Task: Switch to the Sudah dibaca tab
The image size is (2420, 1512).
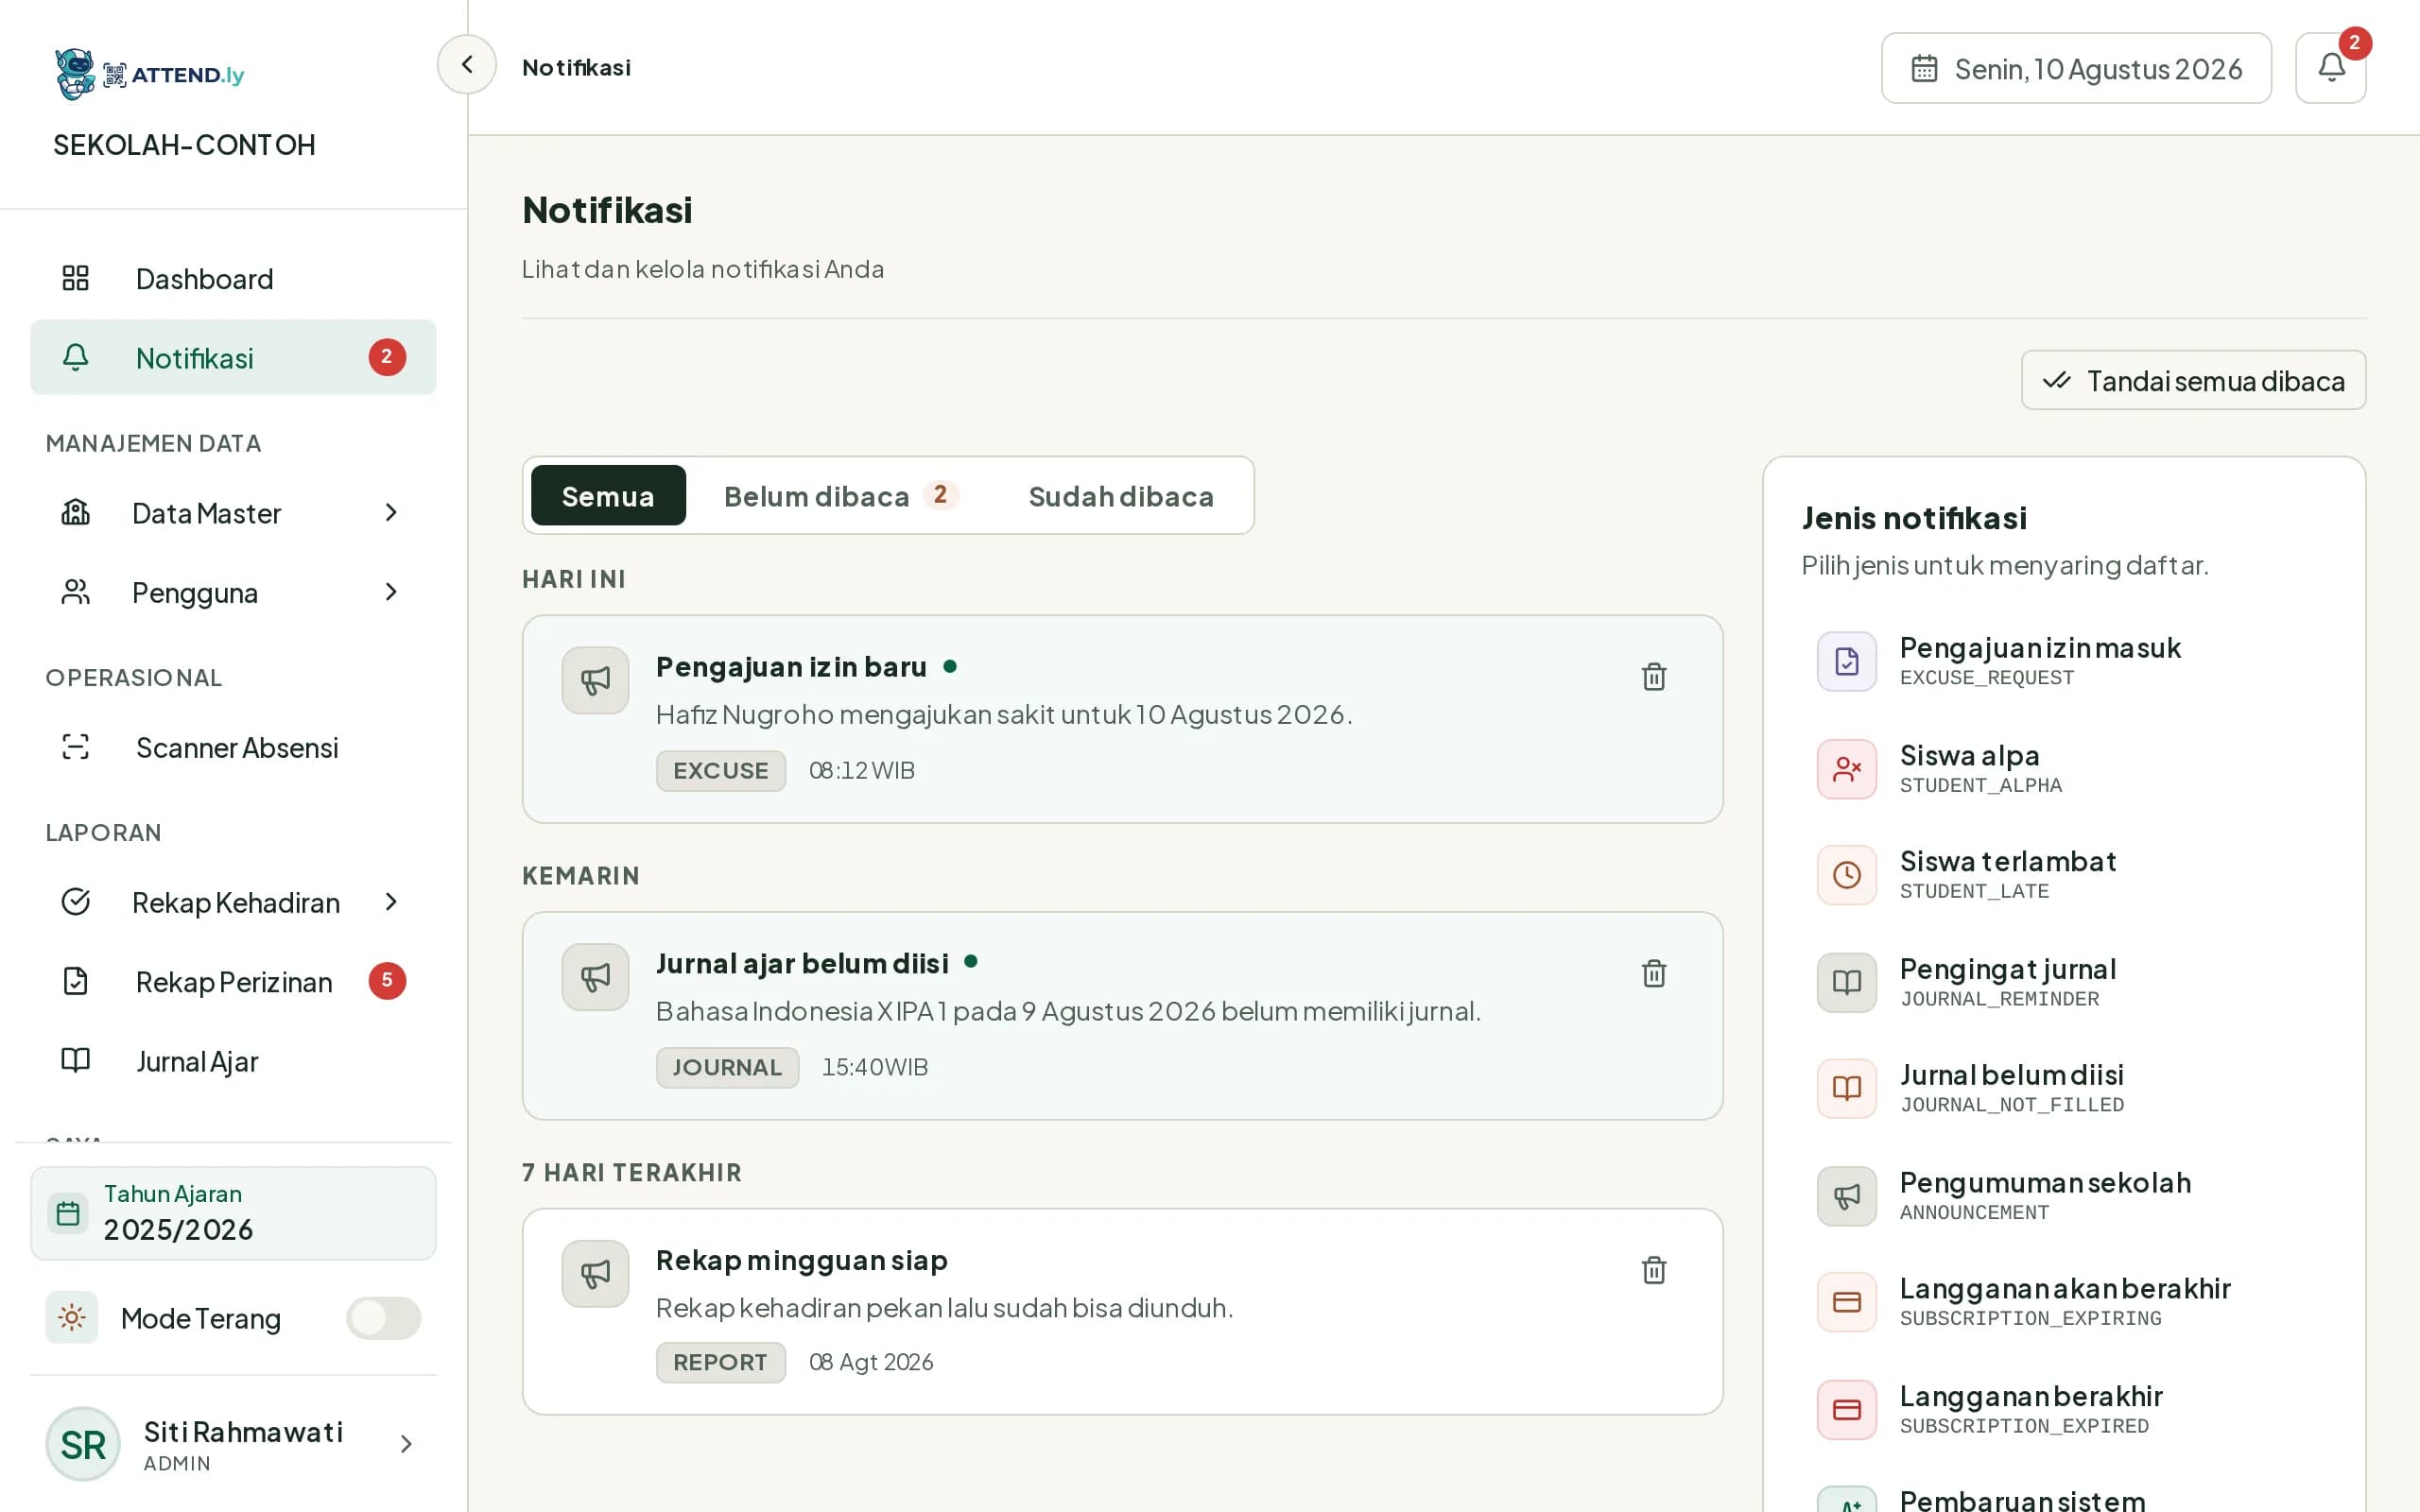Action: coord(1121,496)
